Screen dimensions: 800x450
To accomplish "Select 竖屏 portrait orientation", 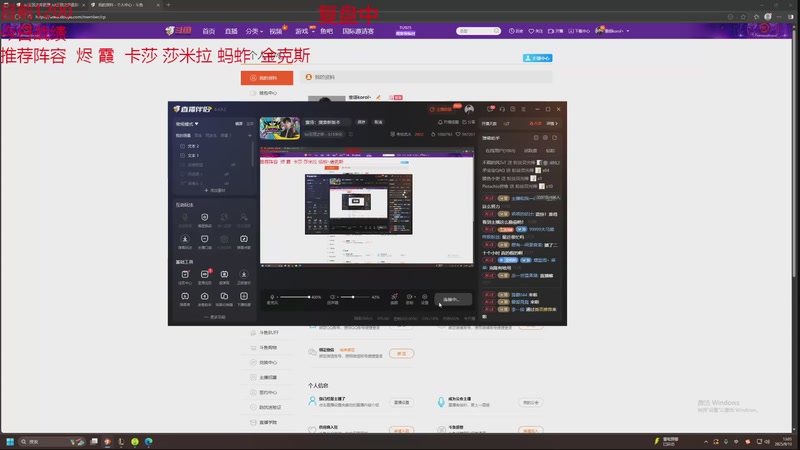I will tap(249, 124).
